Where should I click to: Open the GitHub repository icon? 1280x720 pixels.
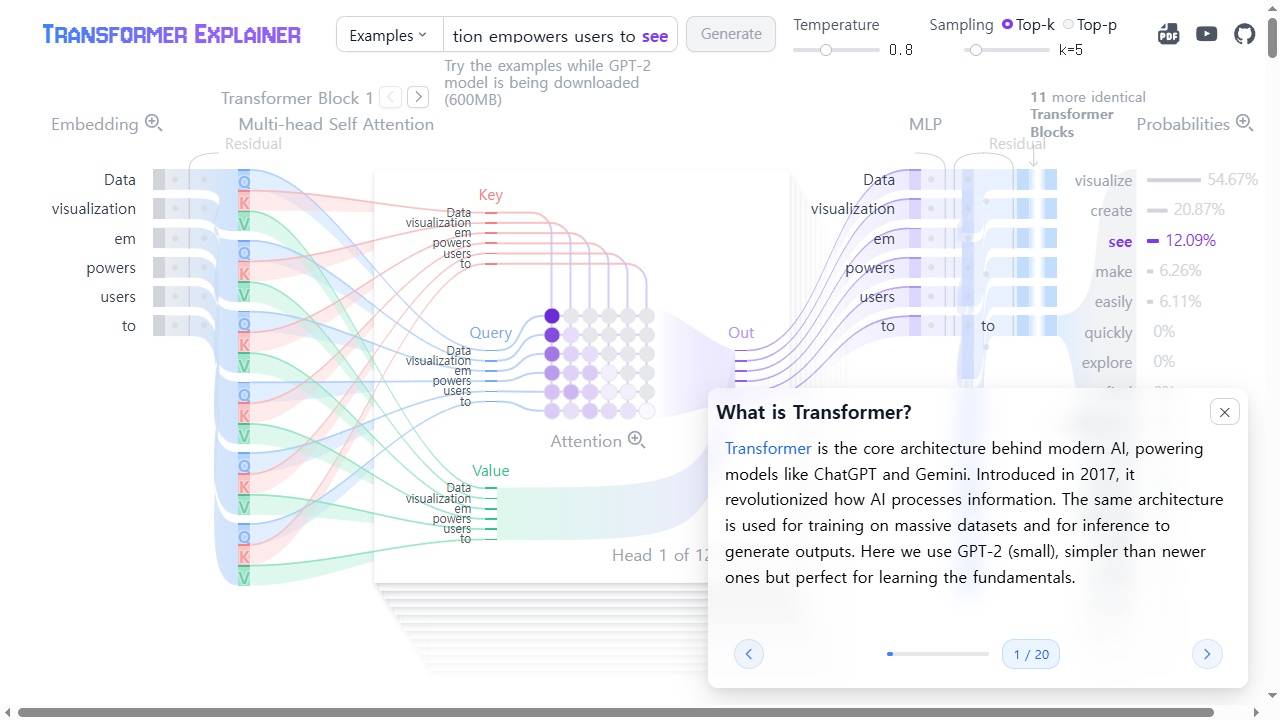pyautogui.click(x=1244, y=34)
